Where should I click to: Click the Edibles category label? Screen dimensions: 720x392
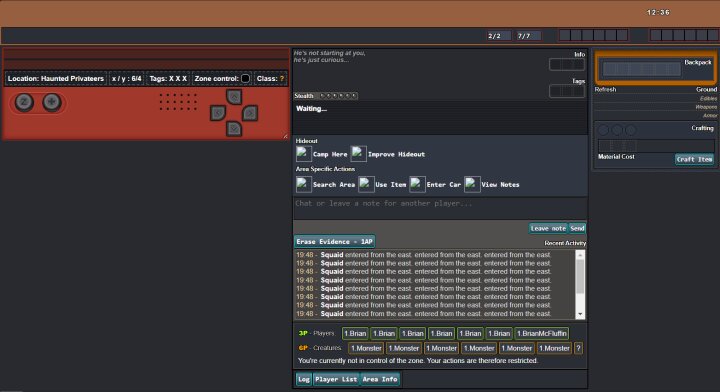coord(709,99)
